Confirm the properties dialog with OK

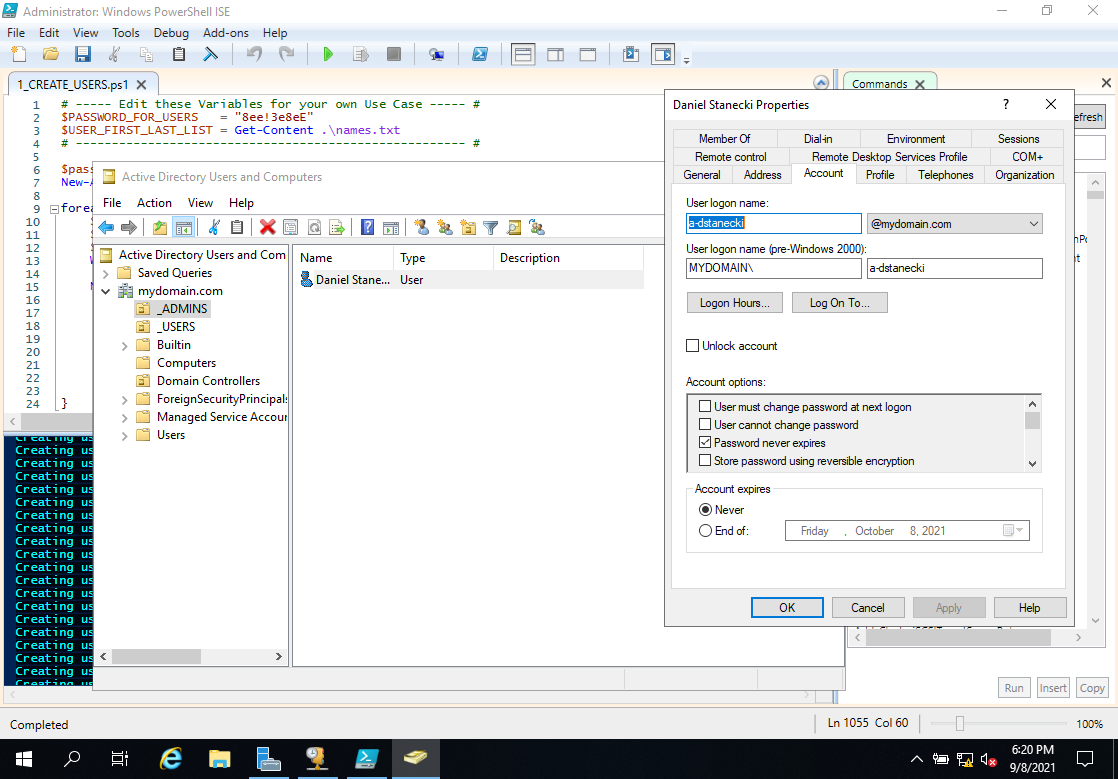click(x=787, y=607)
